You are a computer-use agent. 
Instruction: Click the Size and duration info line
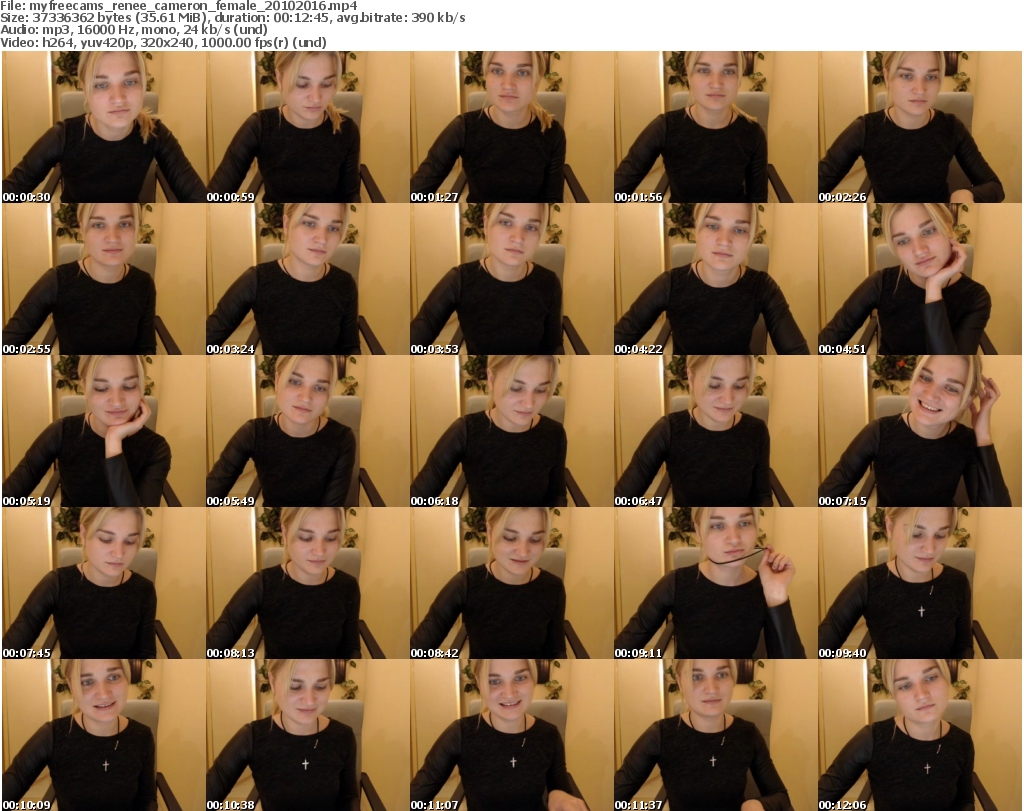232,18
